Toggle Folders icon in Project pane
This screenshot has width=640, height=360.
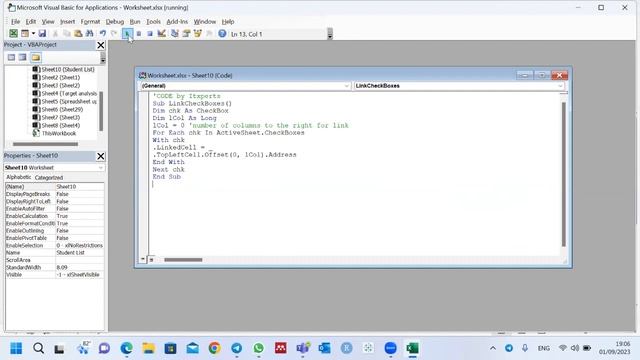pos(36,58)
